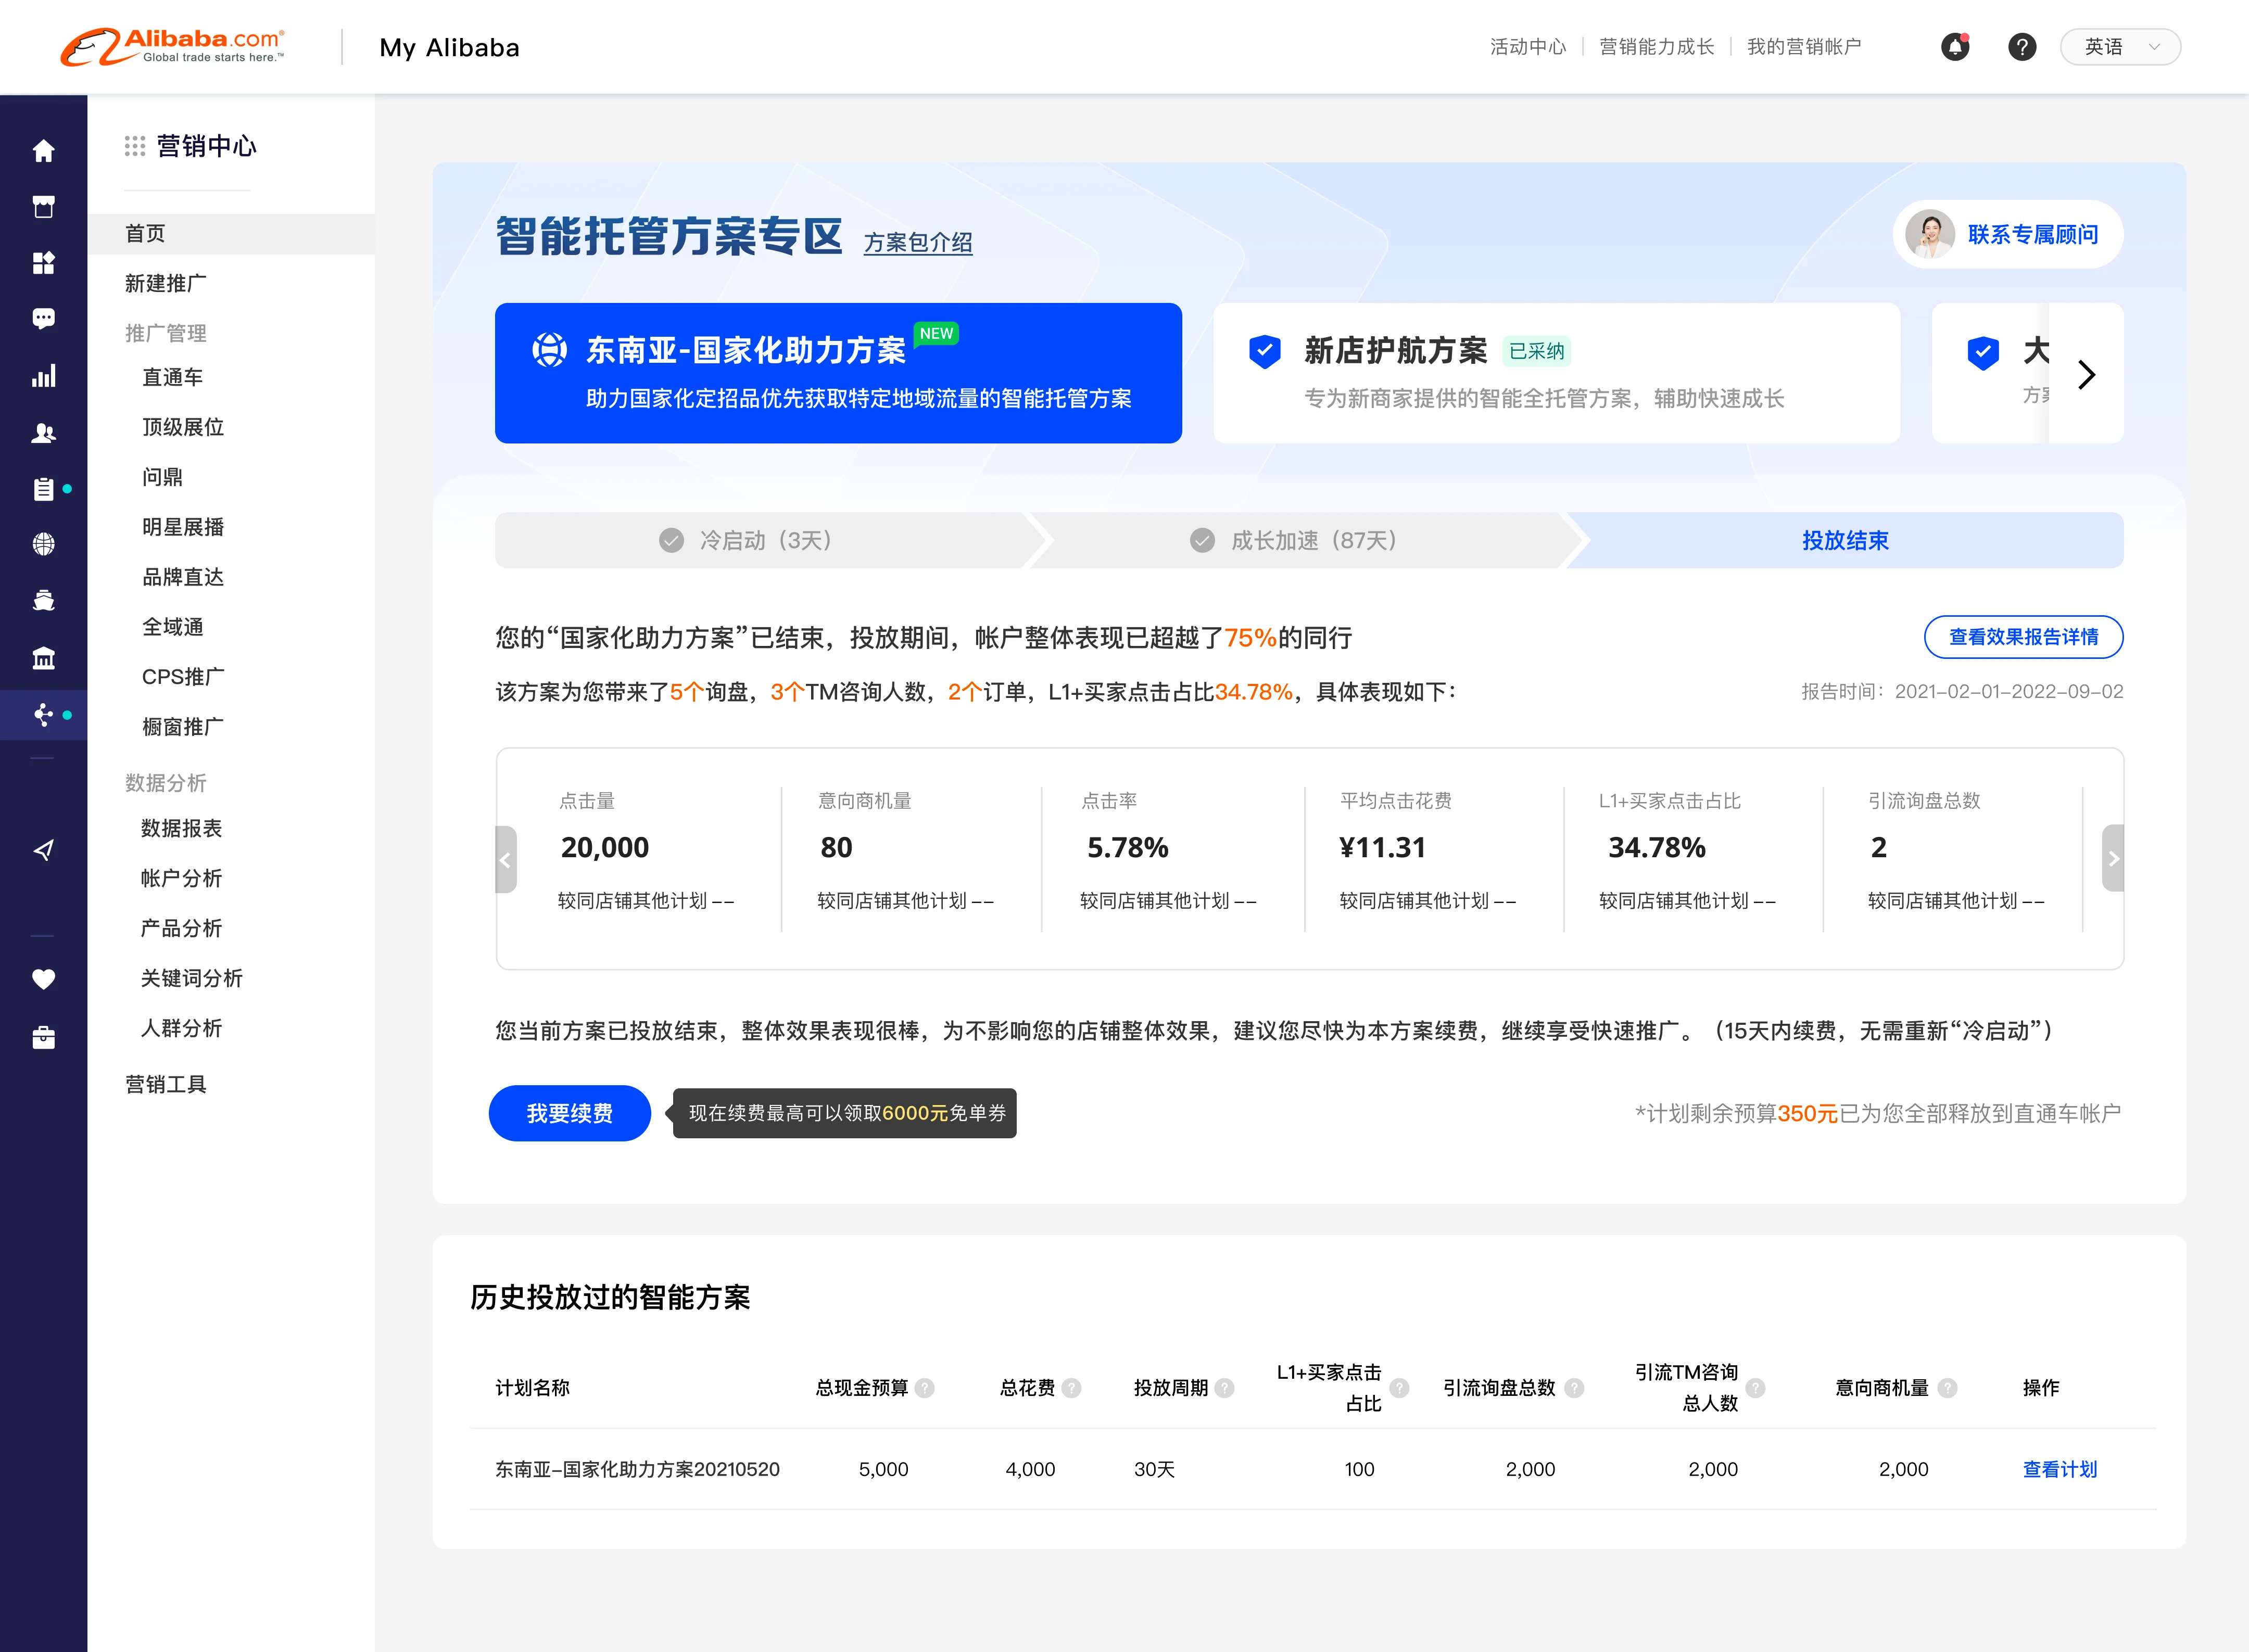Open the notification bell icon

[x=1954, y=47]
